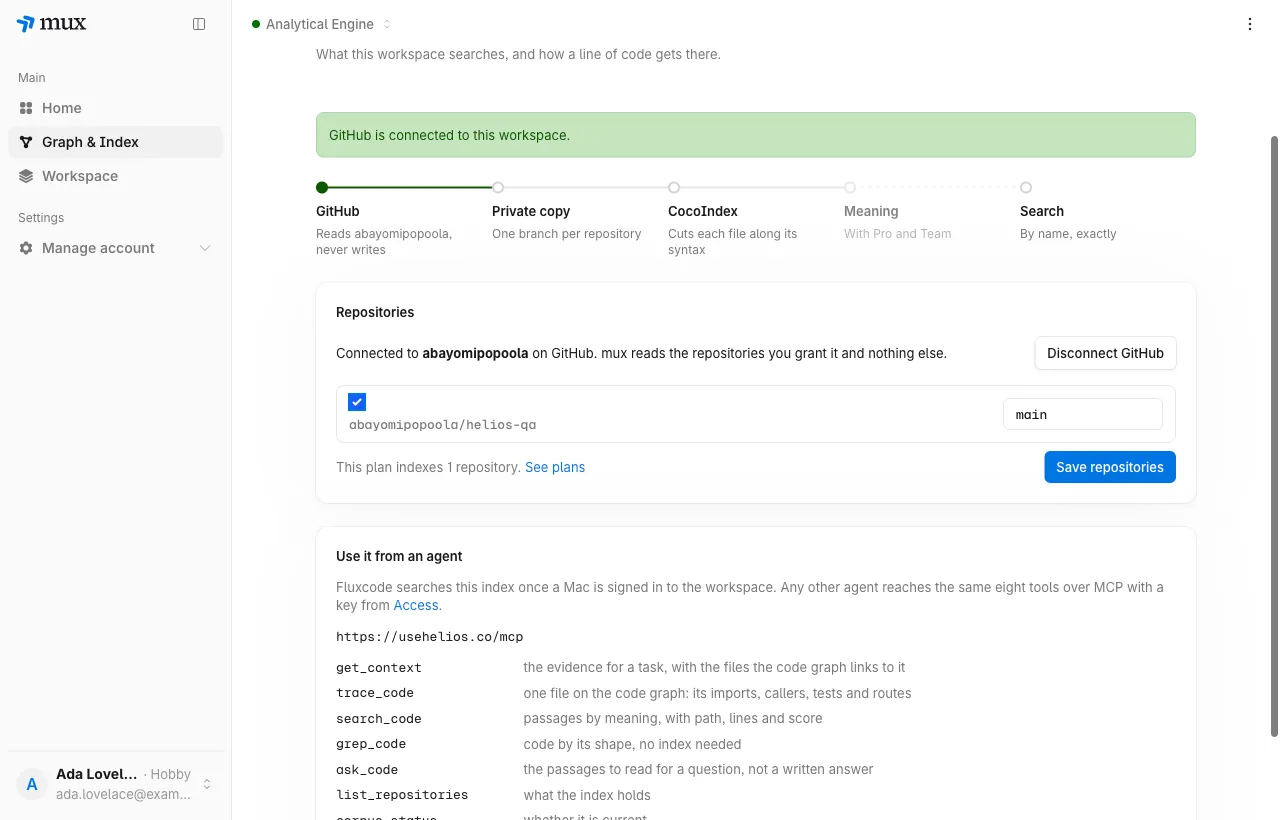Open the See plans link
This screenshot has height=820, width=1280.
pyautogui.click(x=555, y=467)
